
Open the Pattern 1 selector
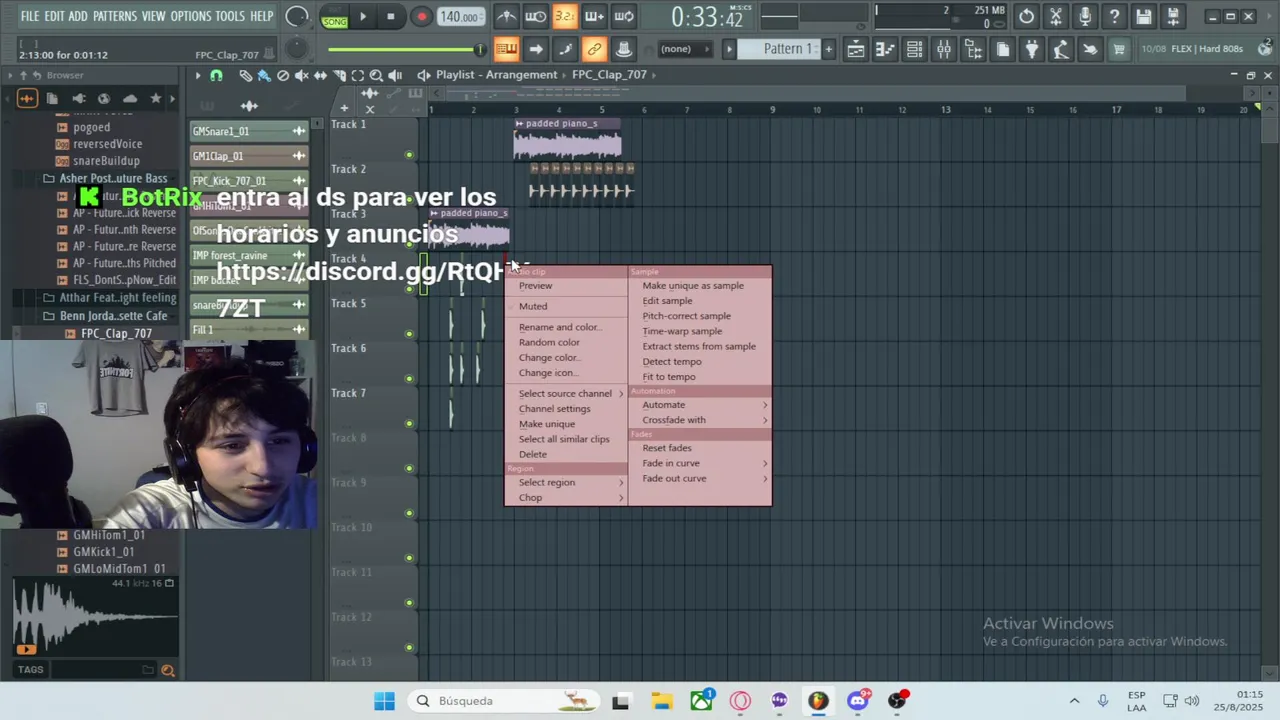pyautogui.click(x=788, y=49)
